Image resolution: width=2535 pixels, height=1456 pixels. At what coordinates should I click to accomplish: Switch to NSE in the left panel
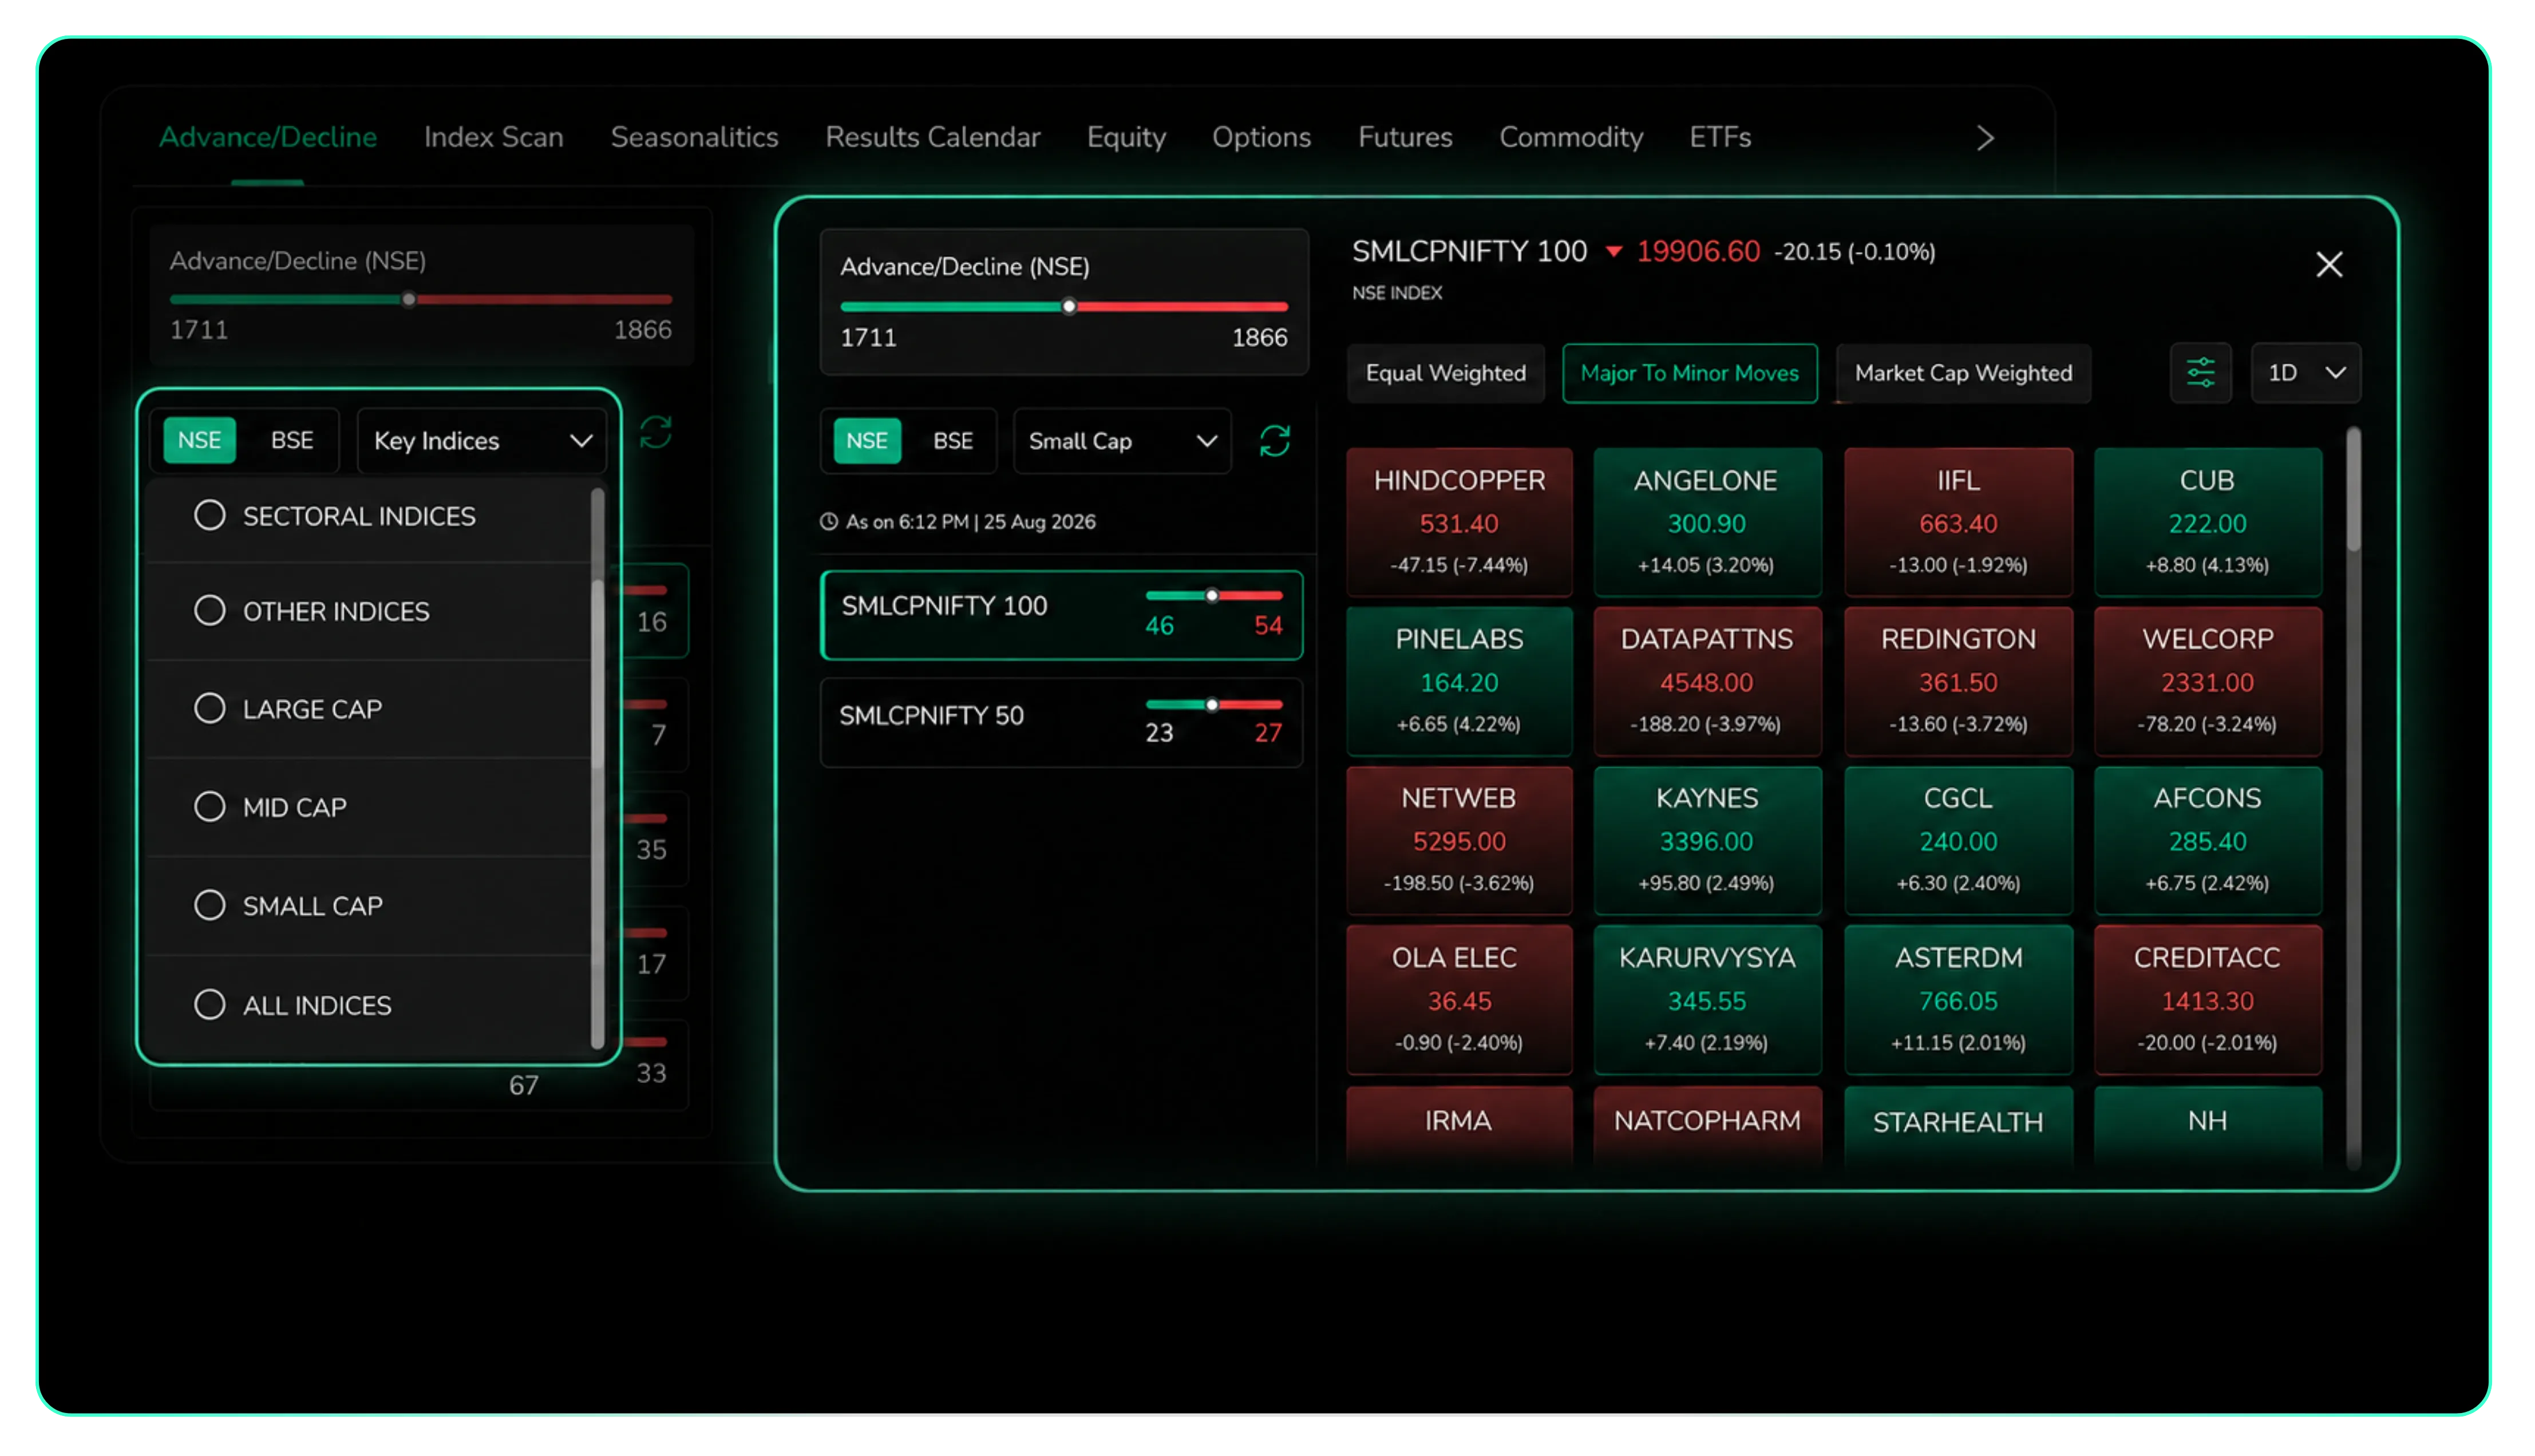pos(199,441)
